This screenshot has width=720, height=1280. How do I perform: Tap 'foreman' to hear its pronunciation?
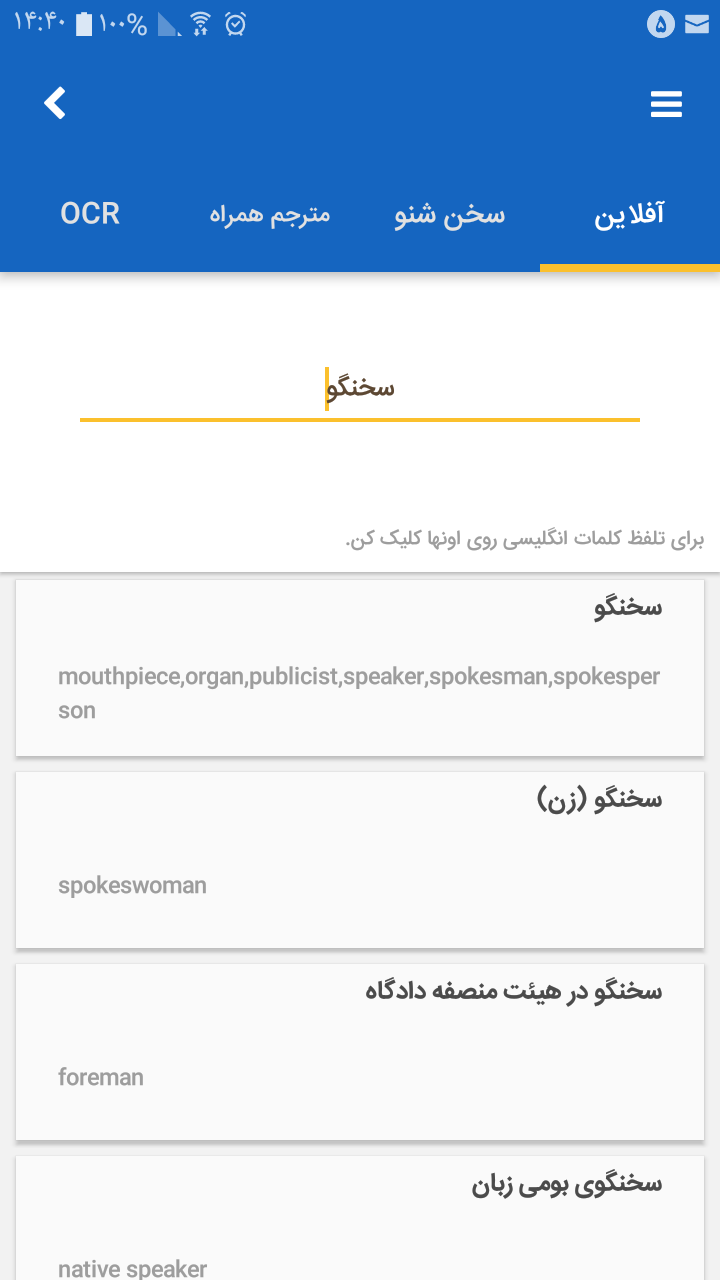click(x=101, y=1077)
